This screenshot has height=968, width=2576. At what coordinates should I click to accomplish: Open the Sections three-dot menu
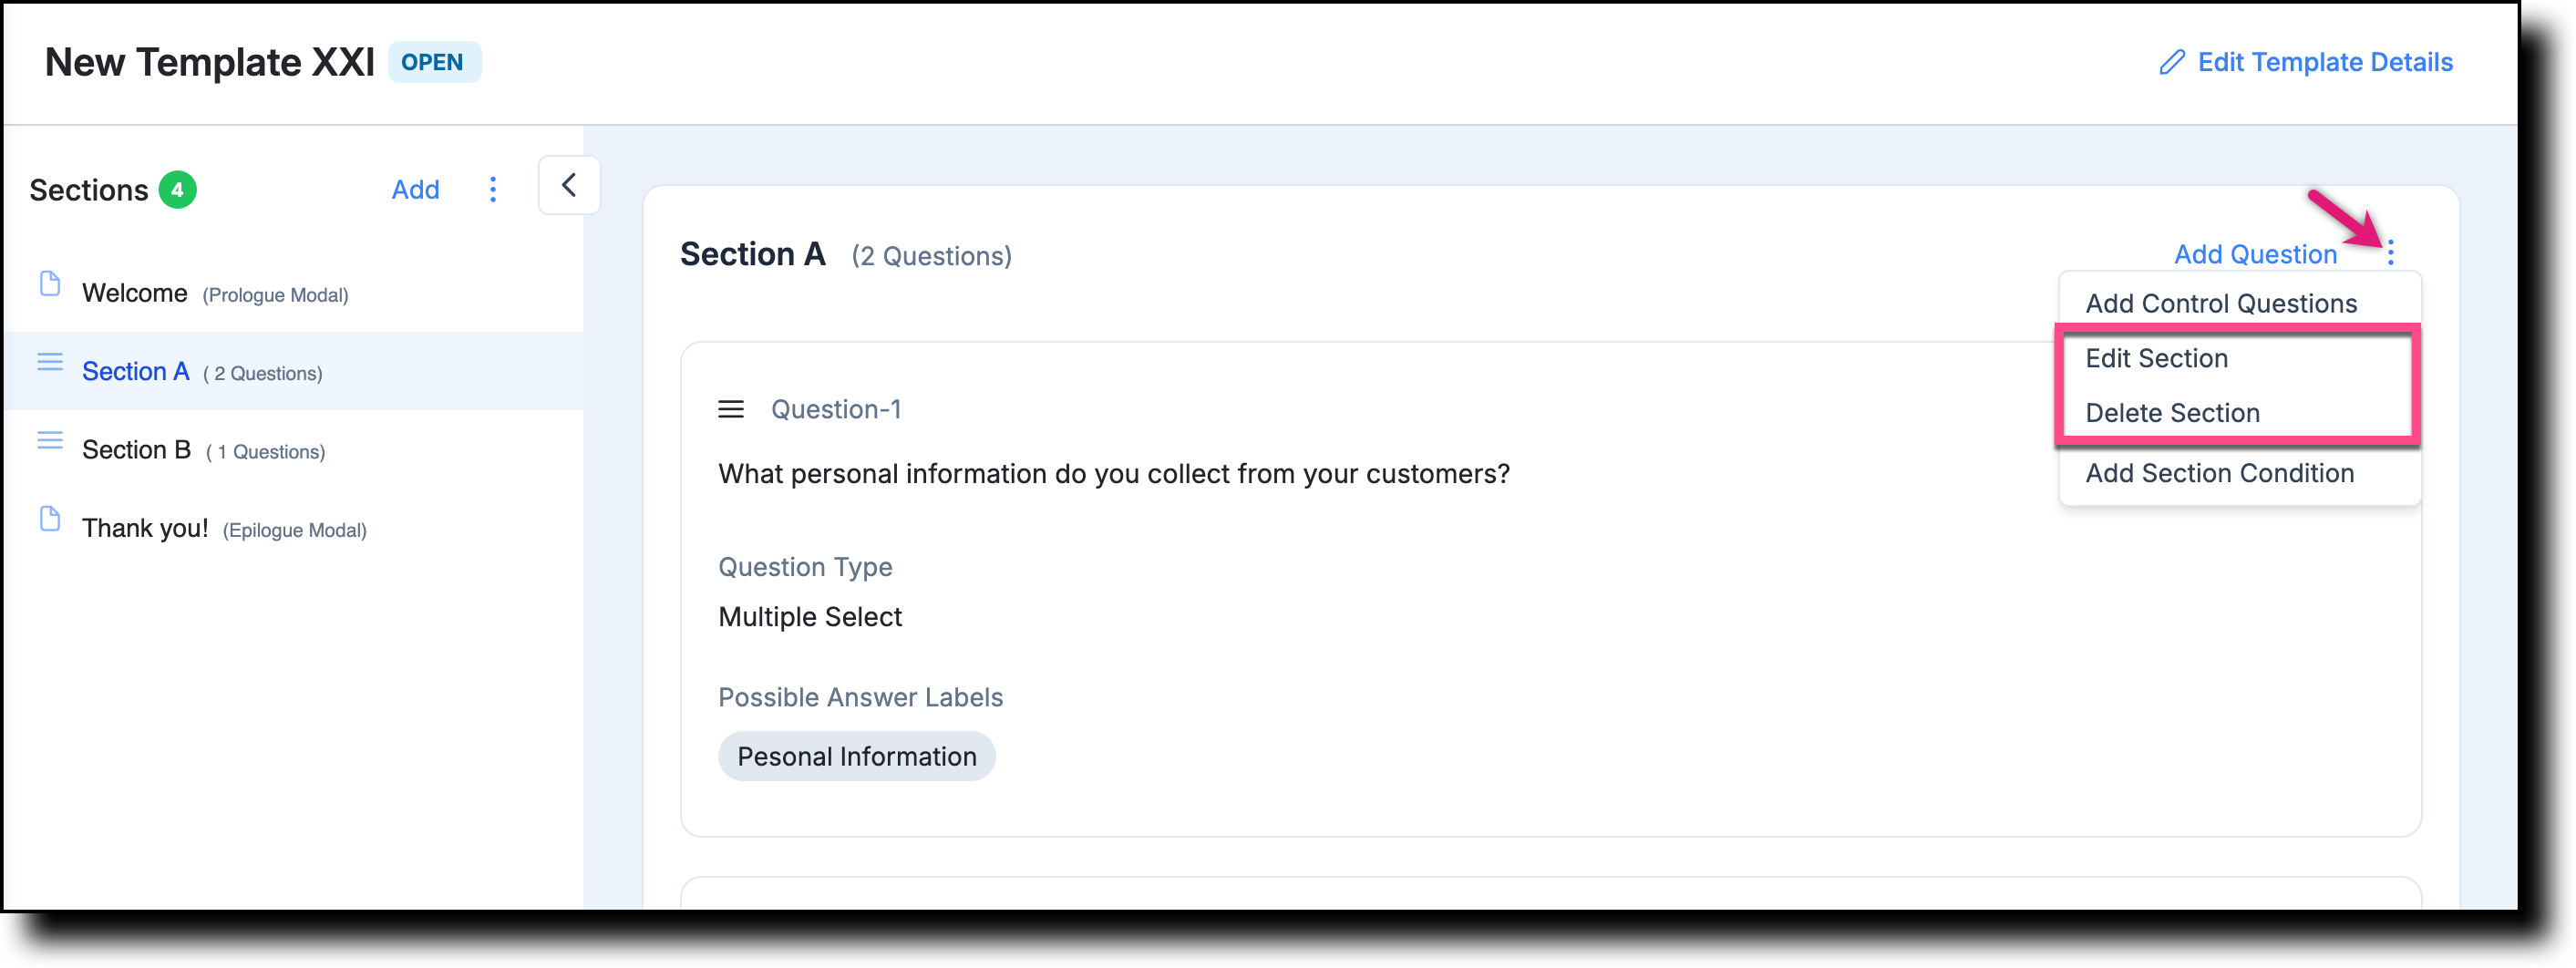[x=493, y=190]
